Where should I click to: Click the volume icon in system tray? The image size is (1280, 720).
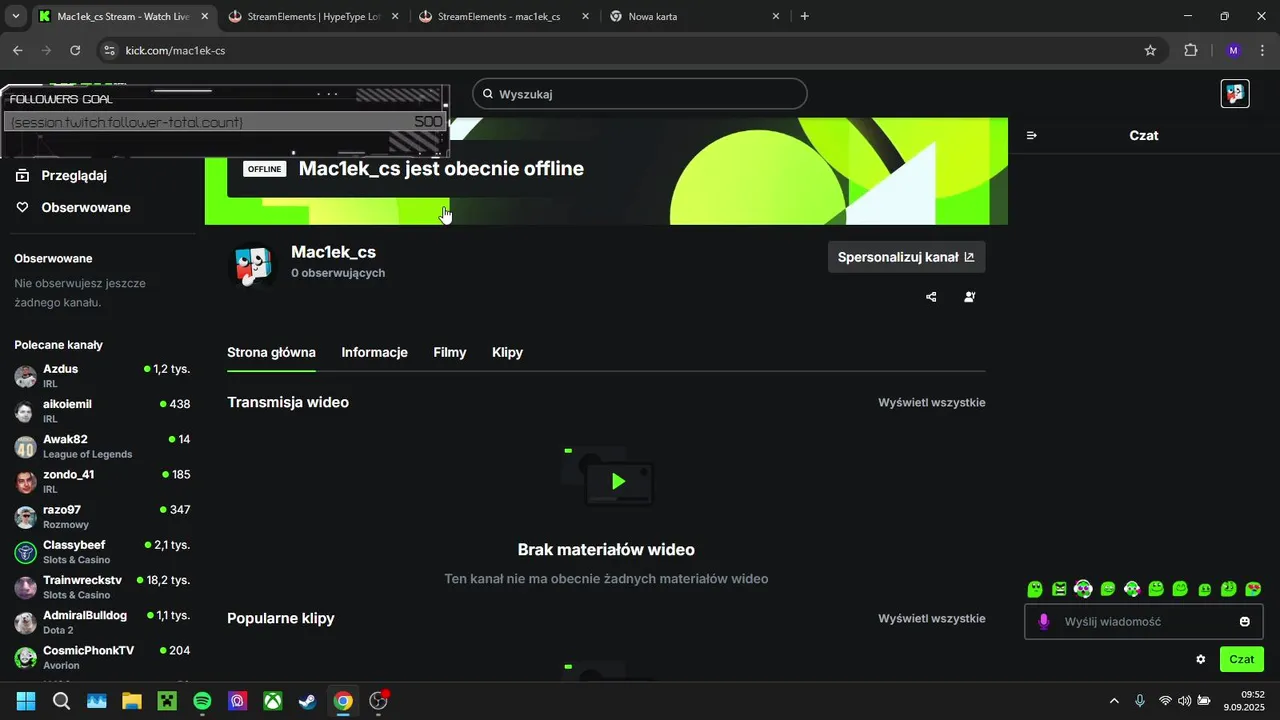(1185, 701)
